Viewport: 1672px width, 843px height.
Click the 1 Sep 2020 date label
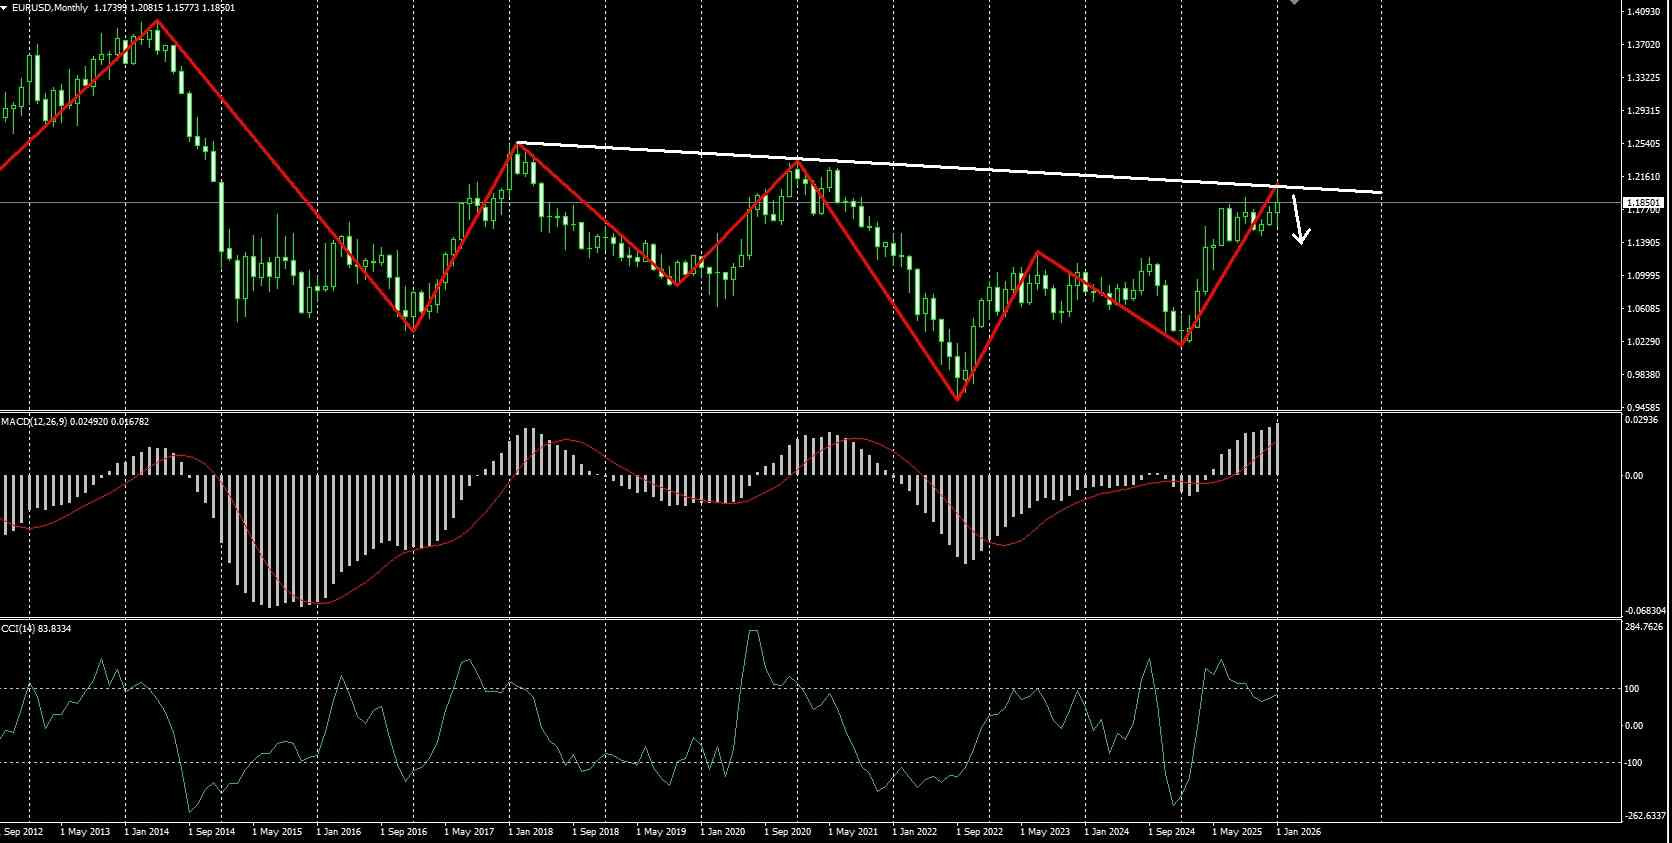coord(787,831)
